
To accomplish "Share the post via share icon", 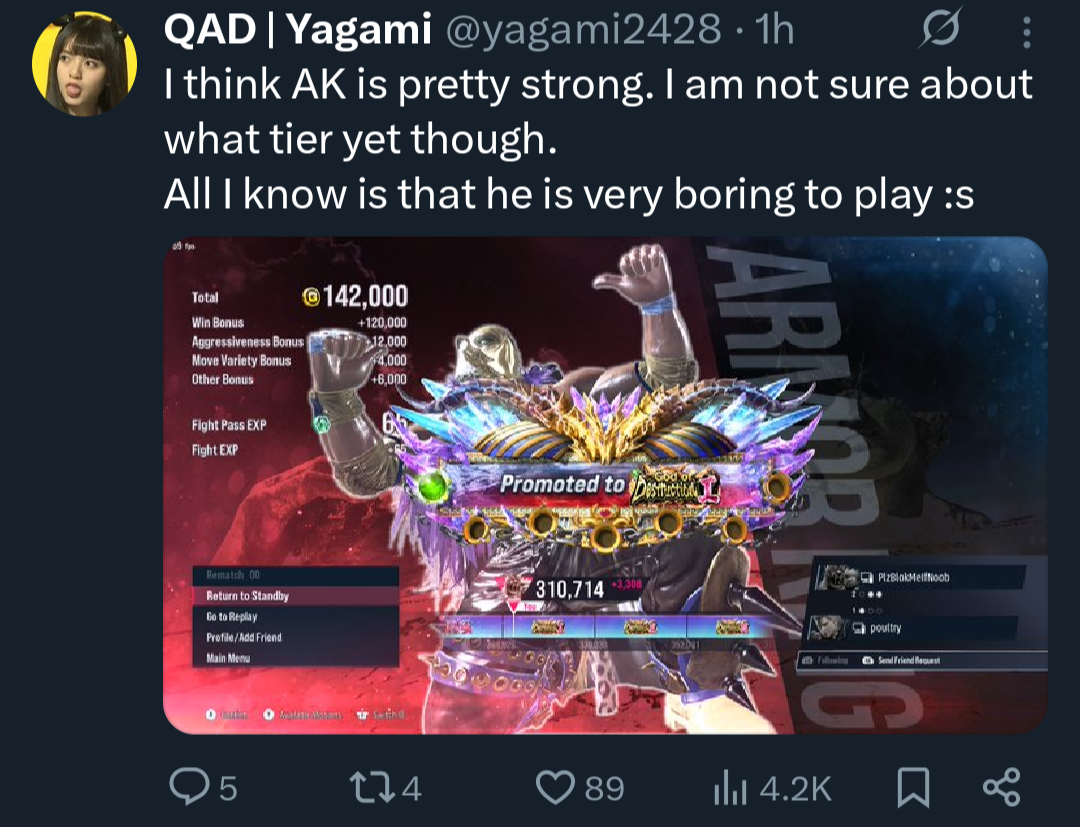I will tap(1001, 787).
